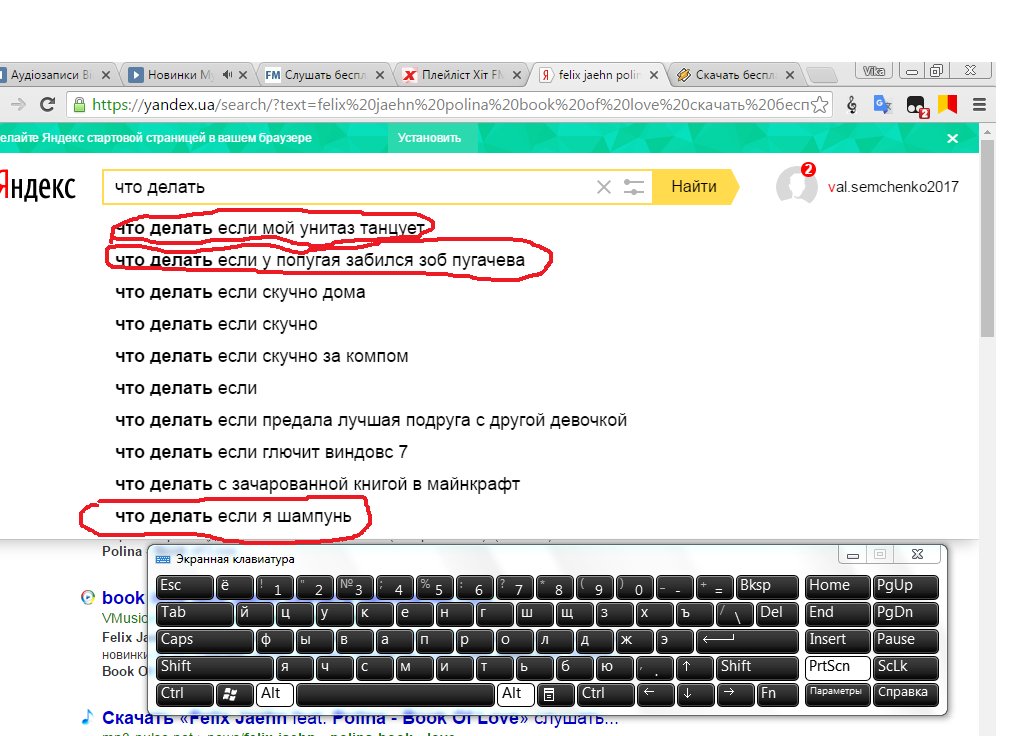Click 'Установить' in the green banner
The width and height of the screenshot is (1024, 736).
point(429,138)
